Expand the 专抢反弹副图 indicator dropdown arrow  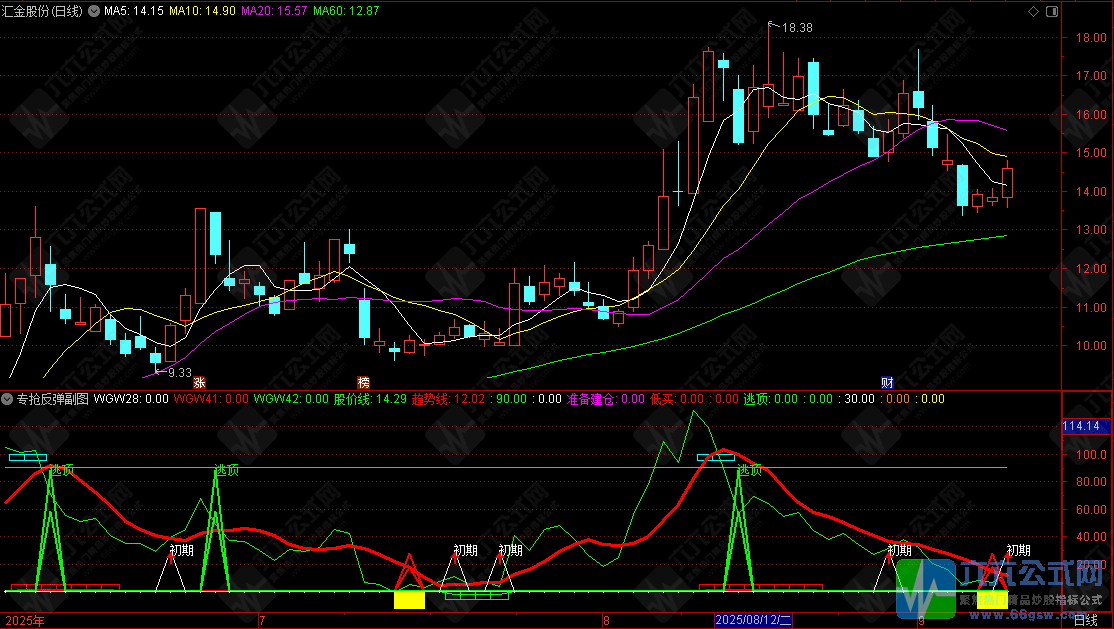6,399
